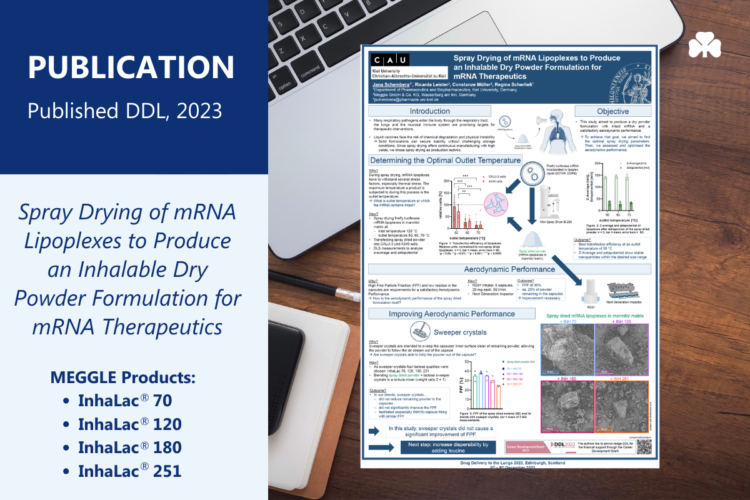The image size is (750, 500).
Task: Click the 'Aerodynamic Performance' section header
Action: [x=509, y=269]
